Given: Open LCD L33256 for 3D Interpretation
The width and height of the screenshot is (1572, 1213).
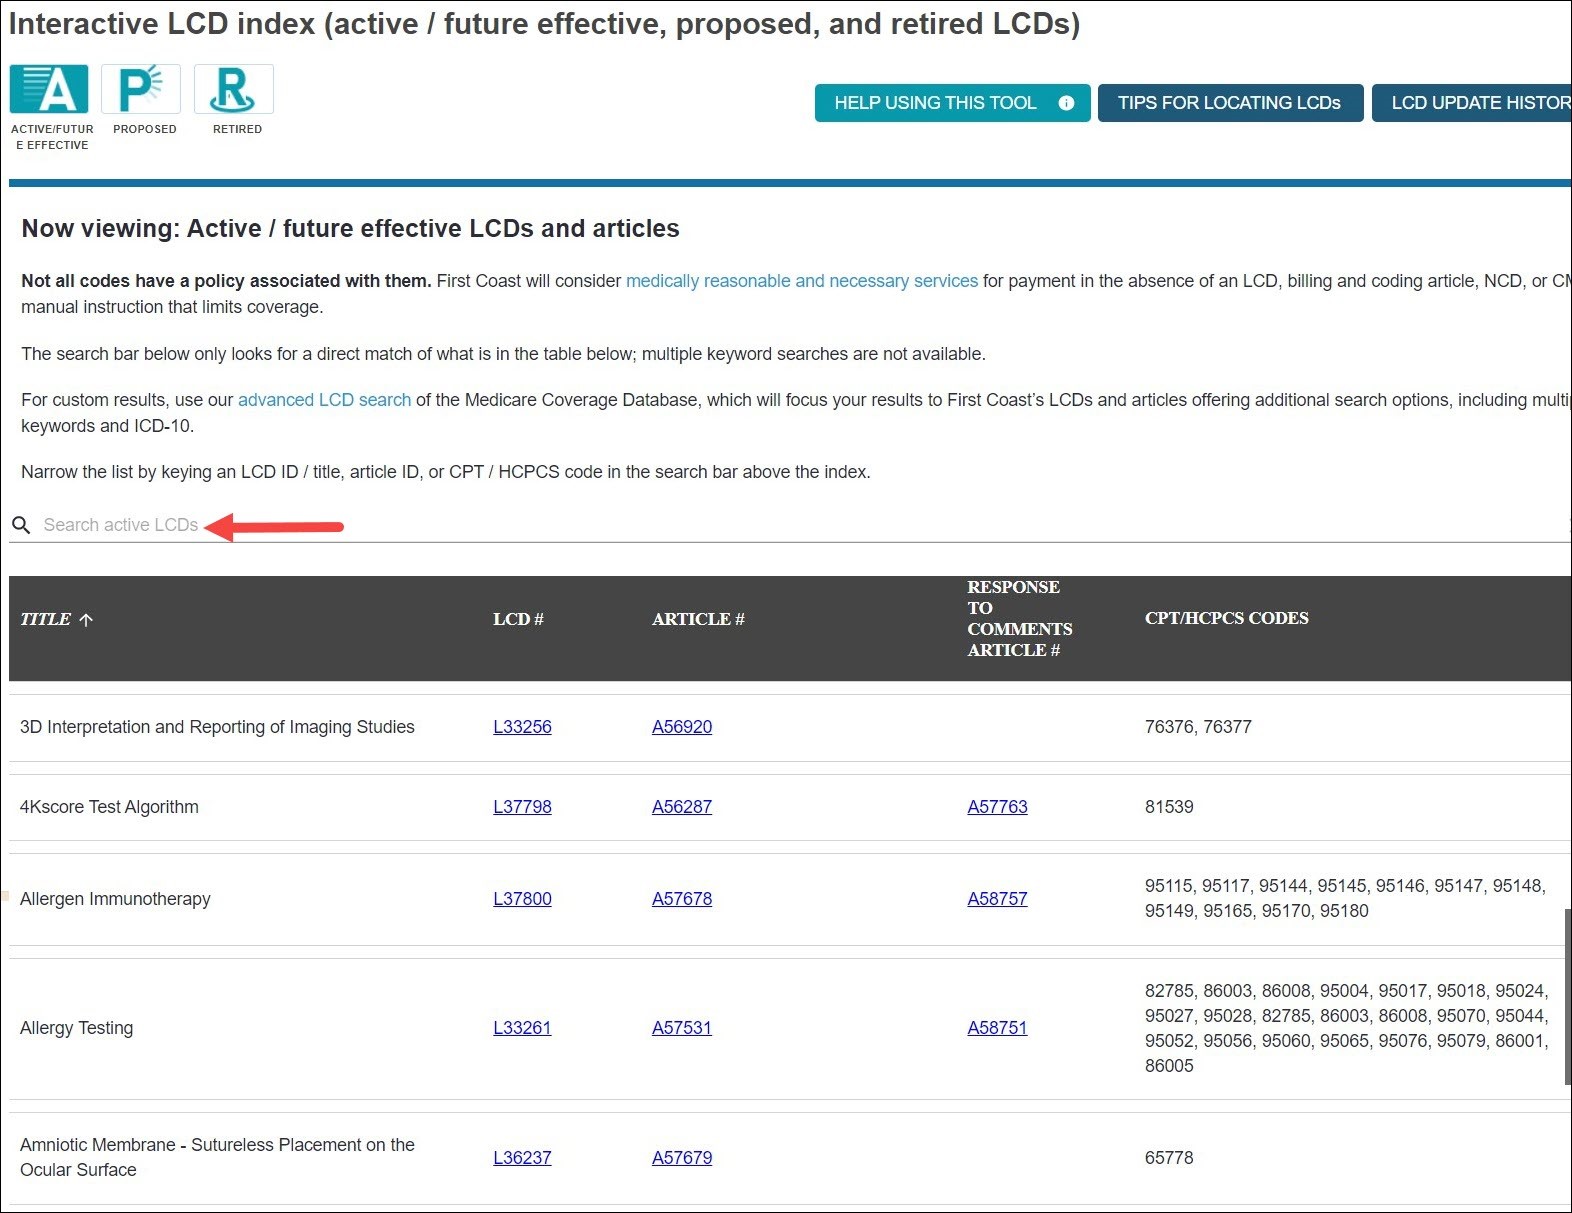Looking at the screenshot, I should 522,727.
